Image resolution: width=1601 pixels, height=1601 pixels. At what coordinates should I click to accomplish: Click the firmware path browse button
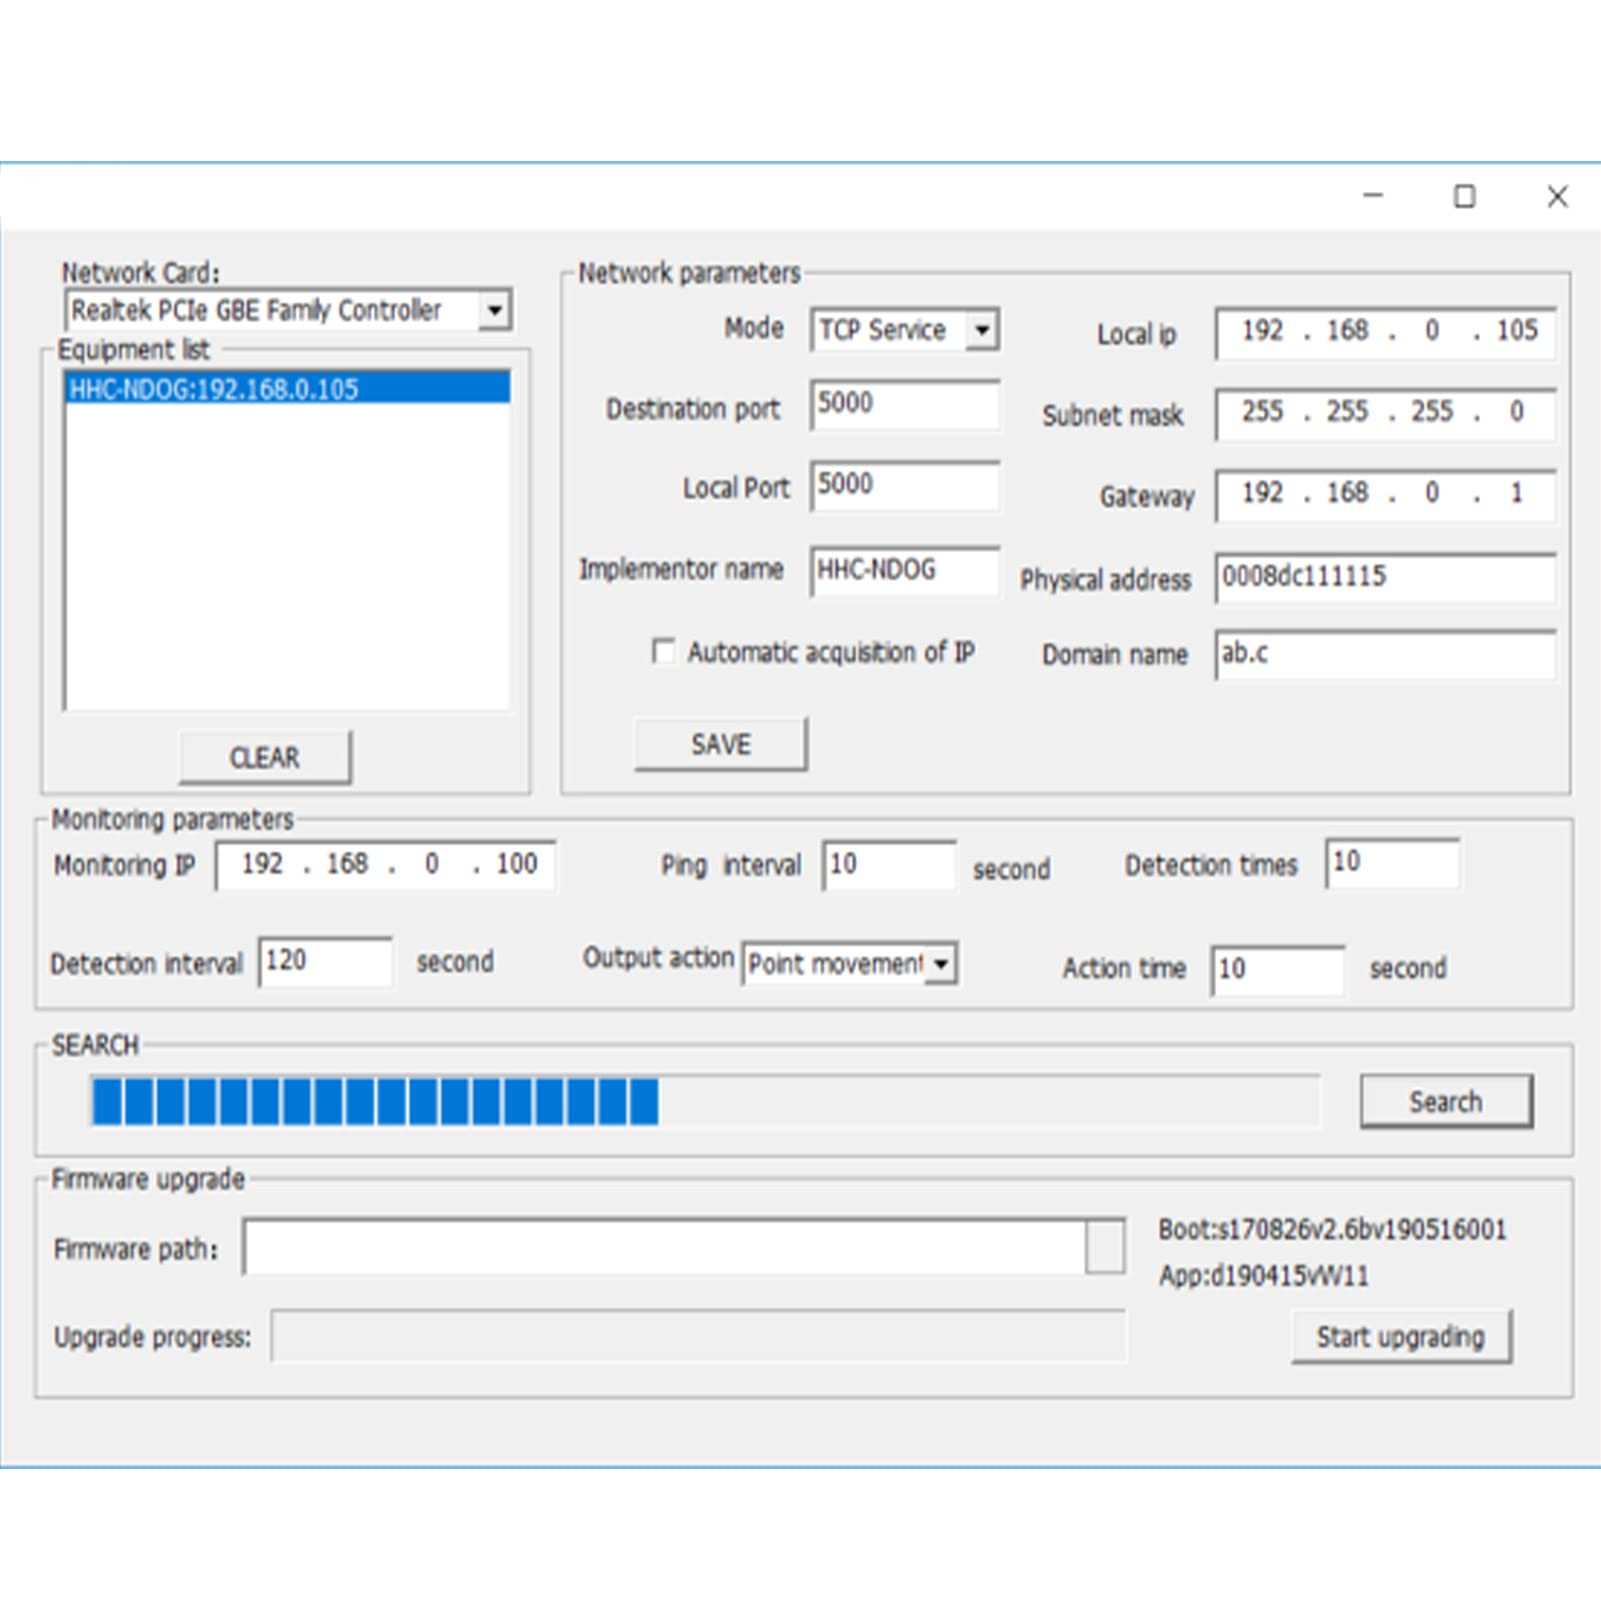pyautogui.click(x=1104, y=1247)
